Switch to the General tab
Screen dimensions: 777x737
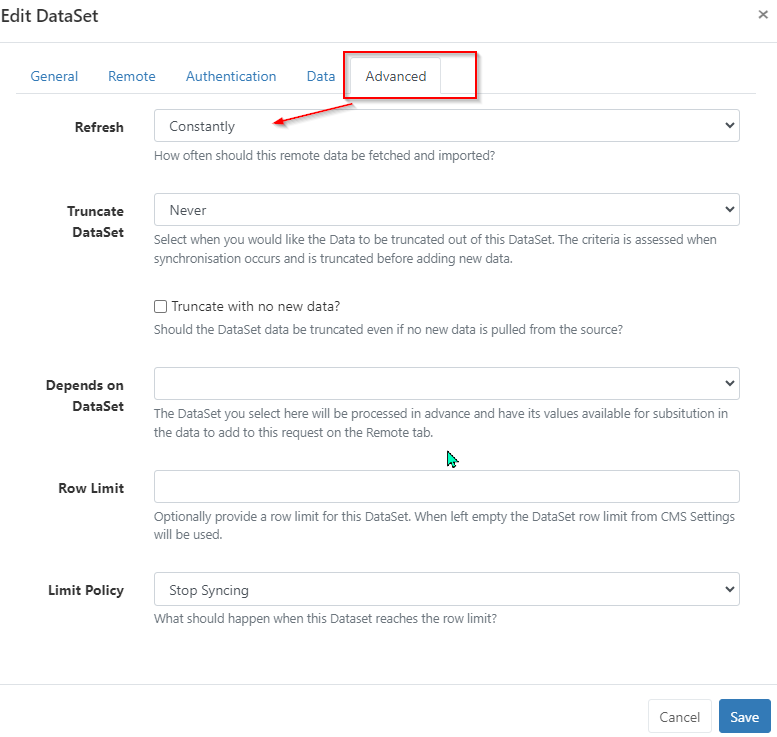[x=54, y=76]
